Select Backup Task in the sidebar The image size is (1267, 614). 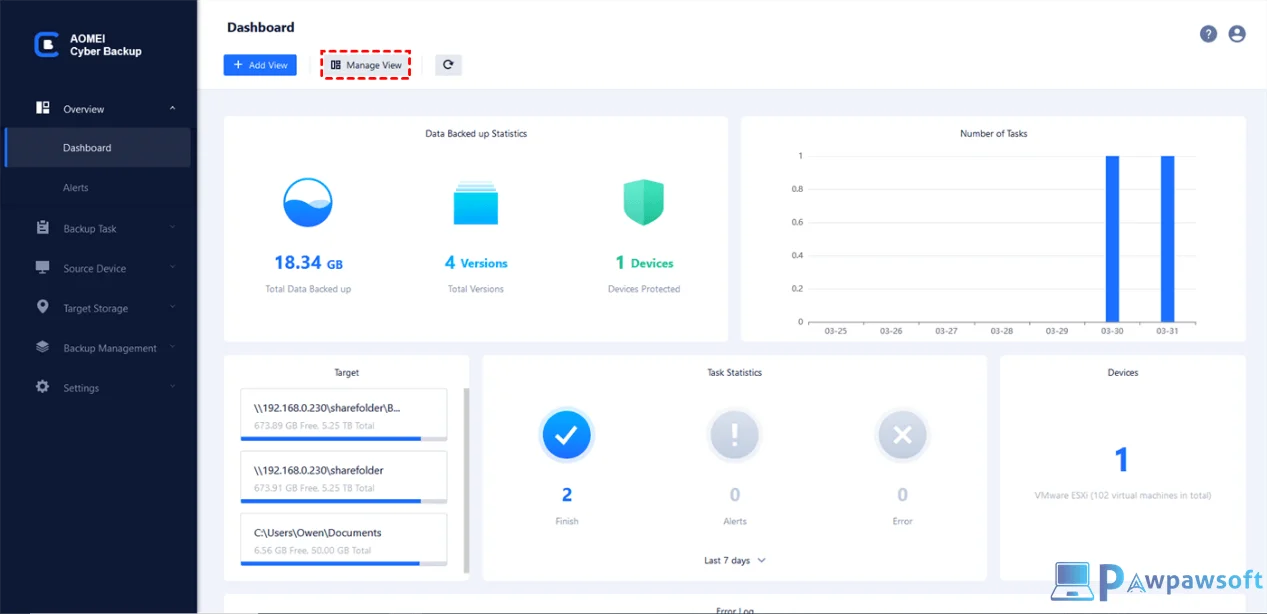90,229
